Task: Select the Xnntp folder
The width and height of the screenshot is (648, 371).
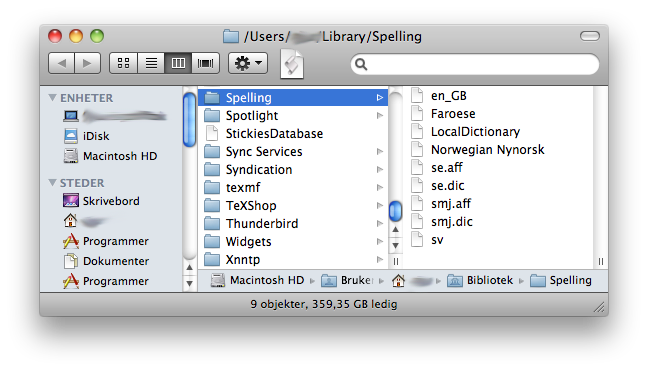Action: 293,259
